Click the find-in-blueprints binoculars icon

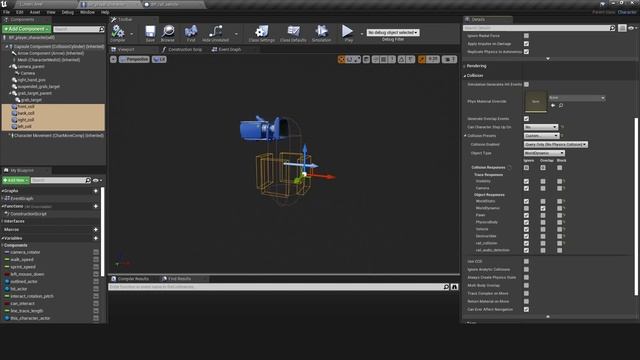point(454,287)
